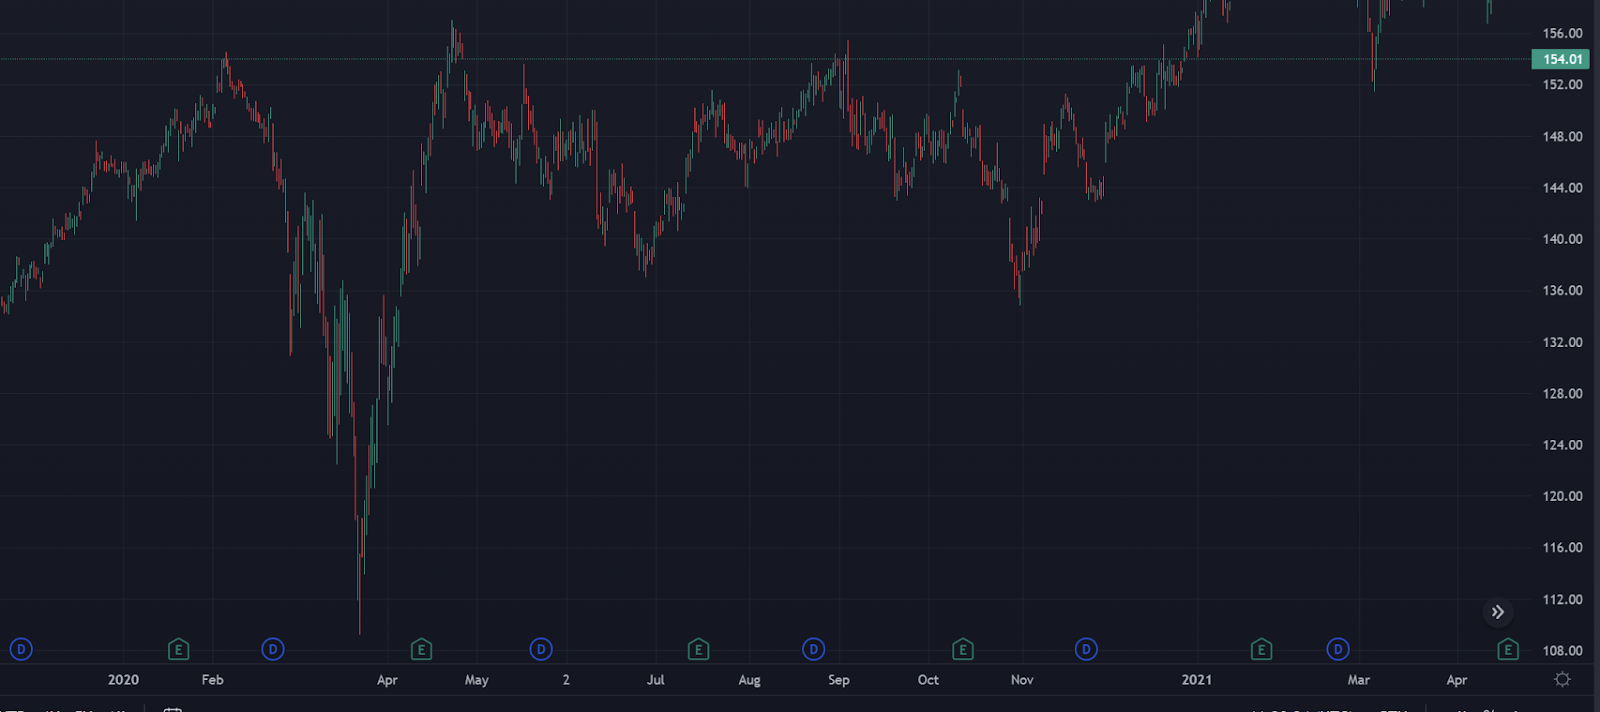Click the dividend marker left of 2020 label
Screen dimensions: 1600x712
(x=21, y=650)
